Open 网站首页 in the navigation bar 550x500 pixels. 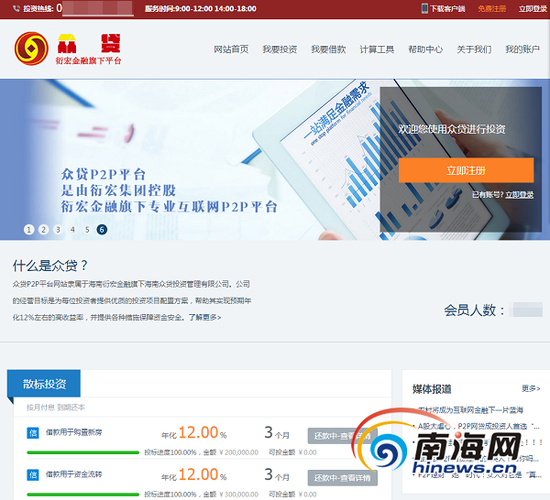(x=231, y=49)
